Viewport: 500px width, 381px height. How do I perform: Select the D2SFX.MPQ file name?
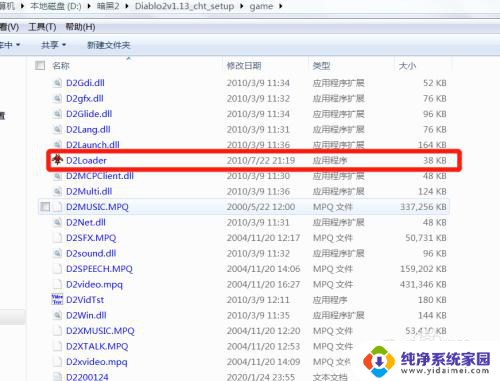pyautogui.click(x=91, y=238)
